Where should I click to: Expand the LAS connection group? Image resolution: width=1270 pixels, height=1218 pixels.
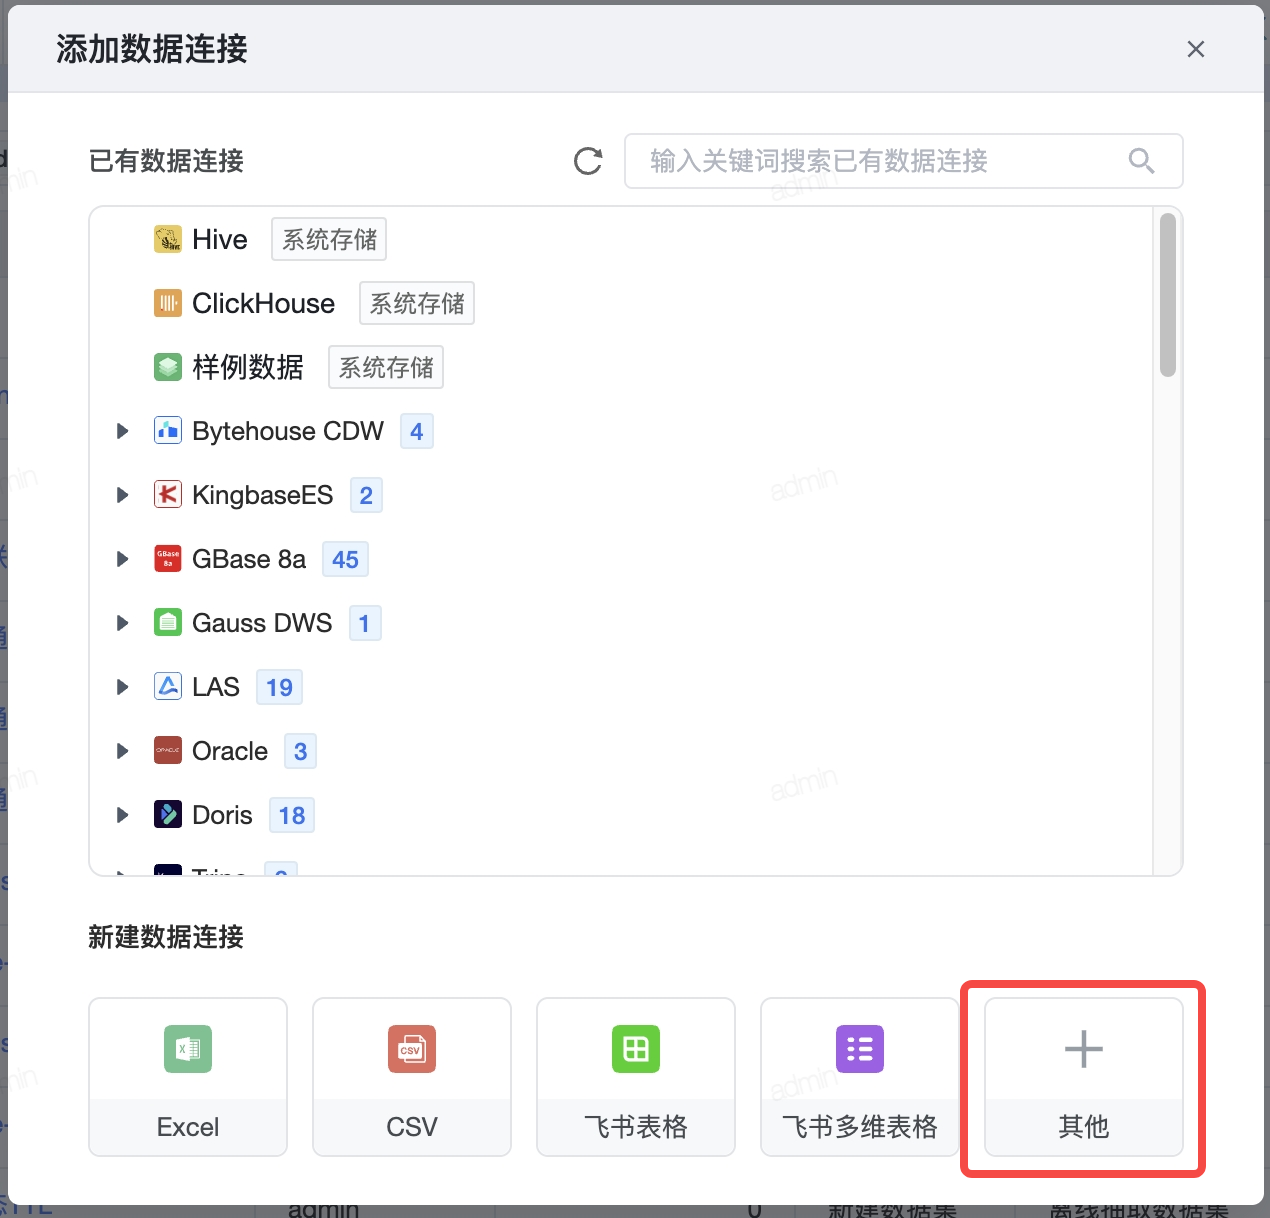[123, 687]
